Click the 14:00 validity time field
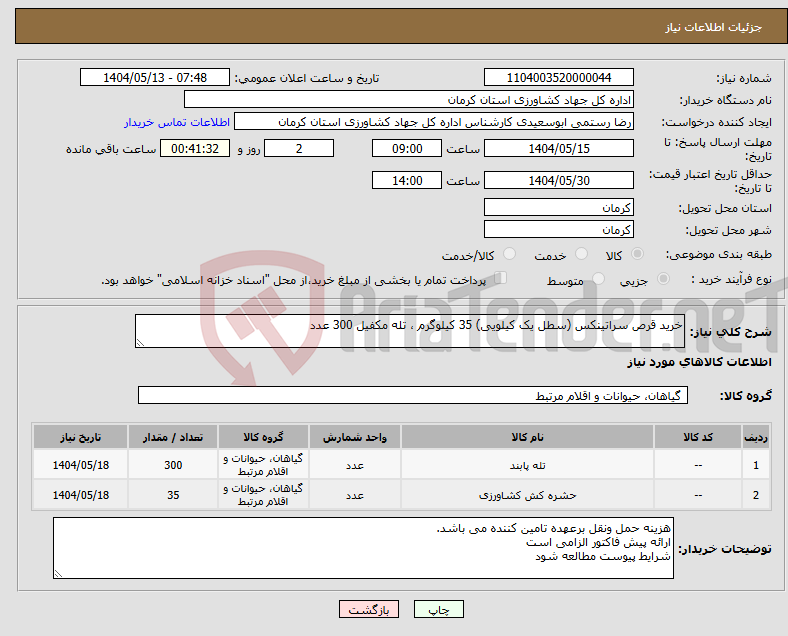 coord(407,180)
